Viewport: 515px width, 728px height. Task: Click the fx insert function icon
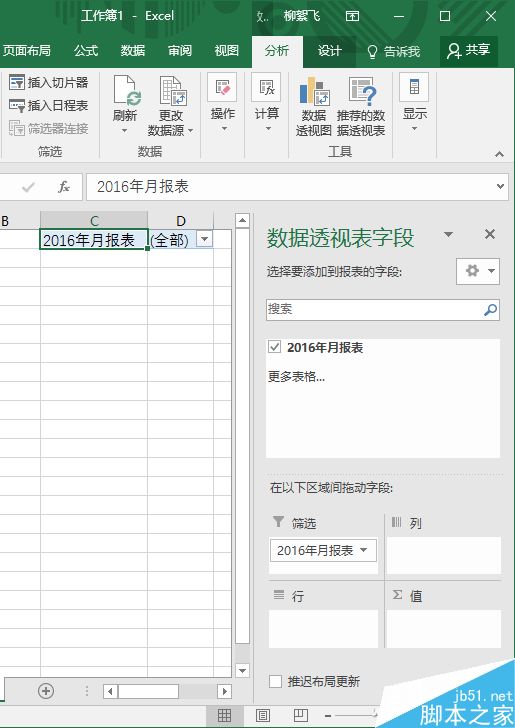click(64, 187)
